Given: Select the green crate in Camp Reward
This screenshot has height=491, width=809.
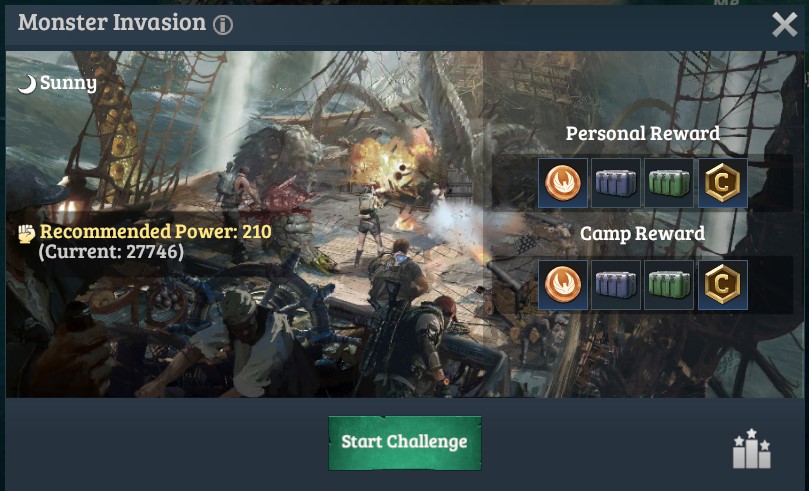Looking at the screenshot, I should click(x=669, y=285).
